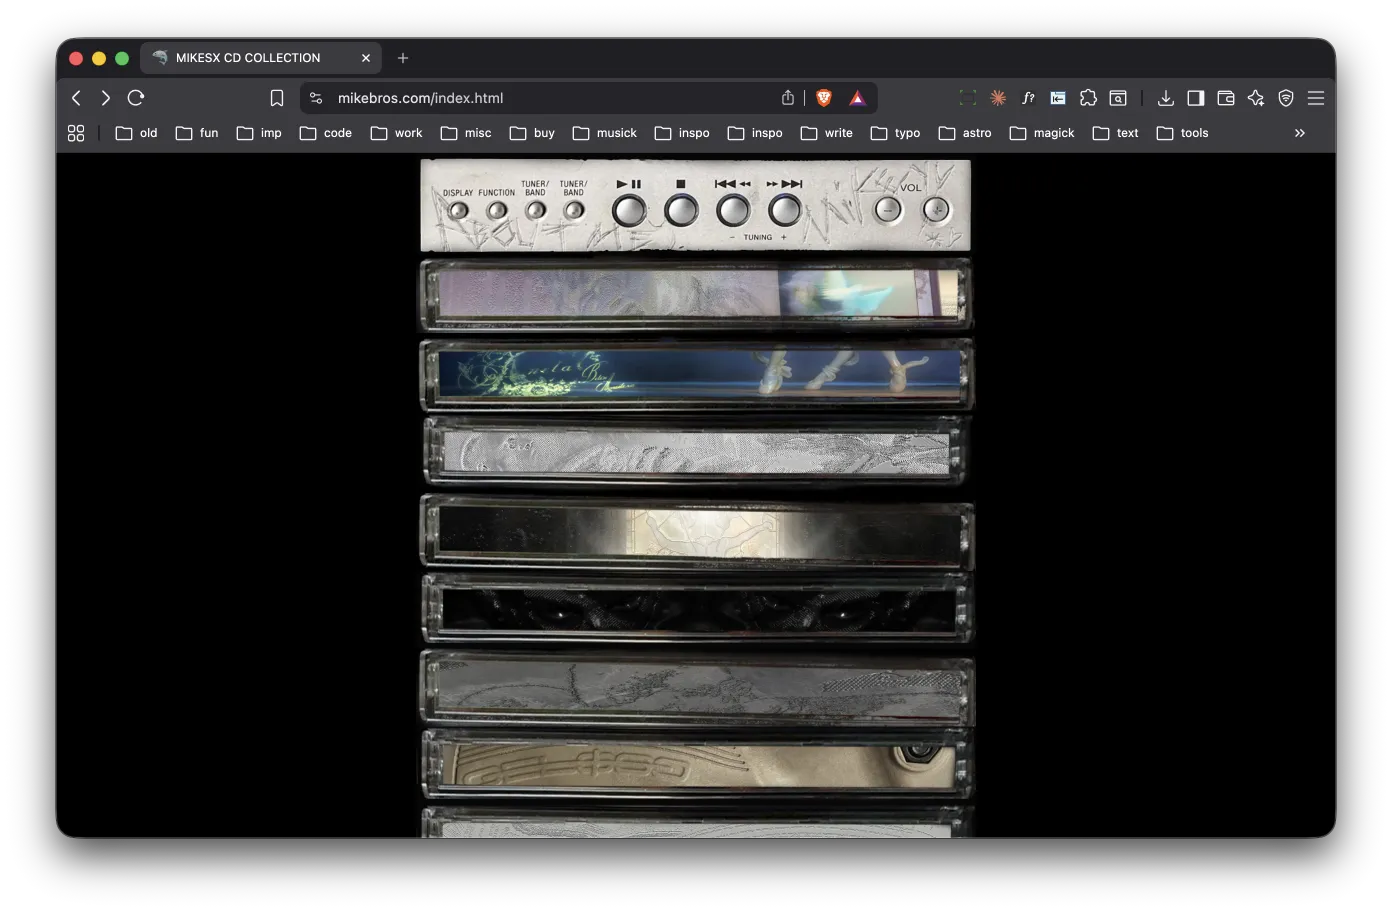Open the 'buy' bookmarks folder

[532, 133]
